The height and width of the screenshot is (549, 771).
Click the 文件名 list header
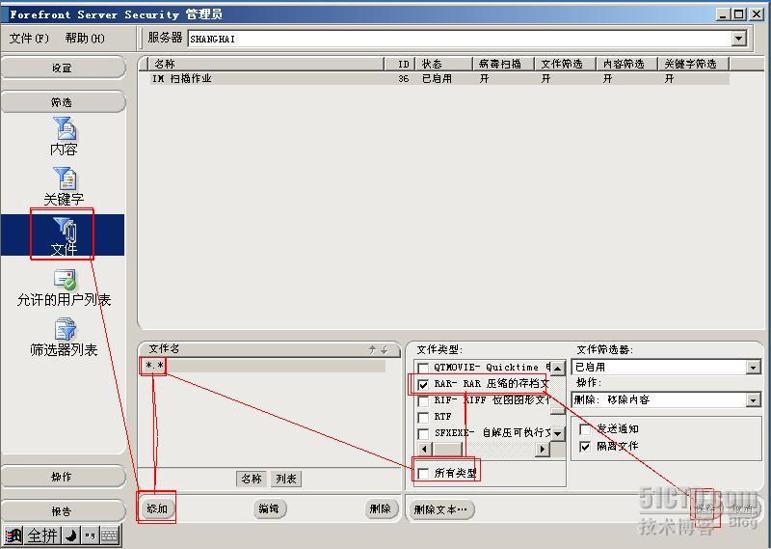[269, 349]
